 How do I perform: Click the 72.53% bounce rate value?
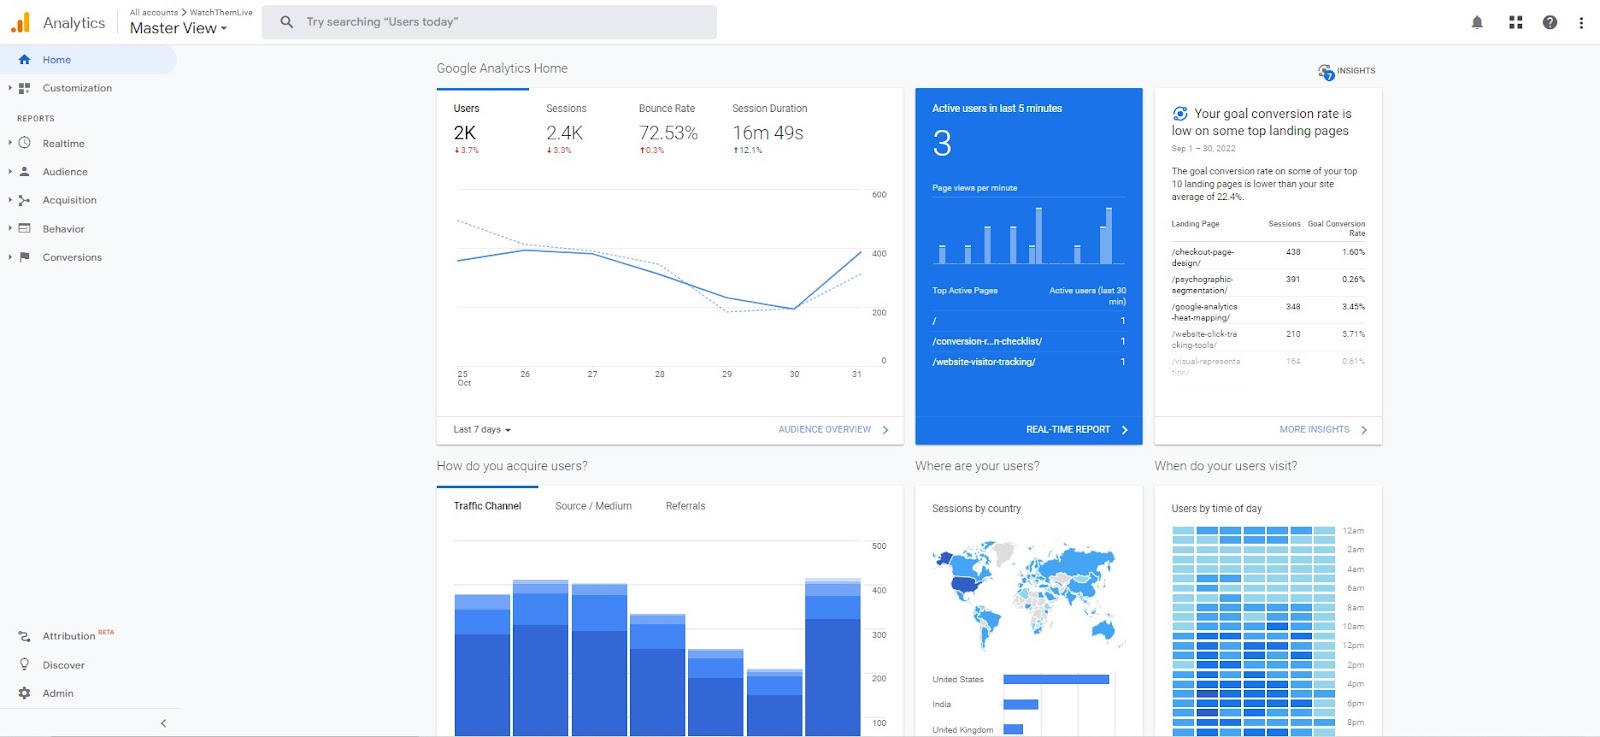(x=668, y=133)
